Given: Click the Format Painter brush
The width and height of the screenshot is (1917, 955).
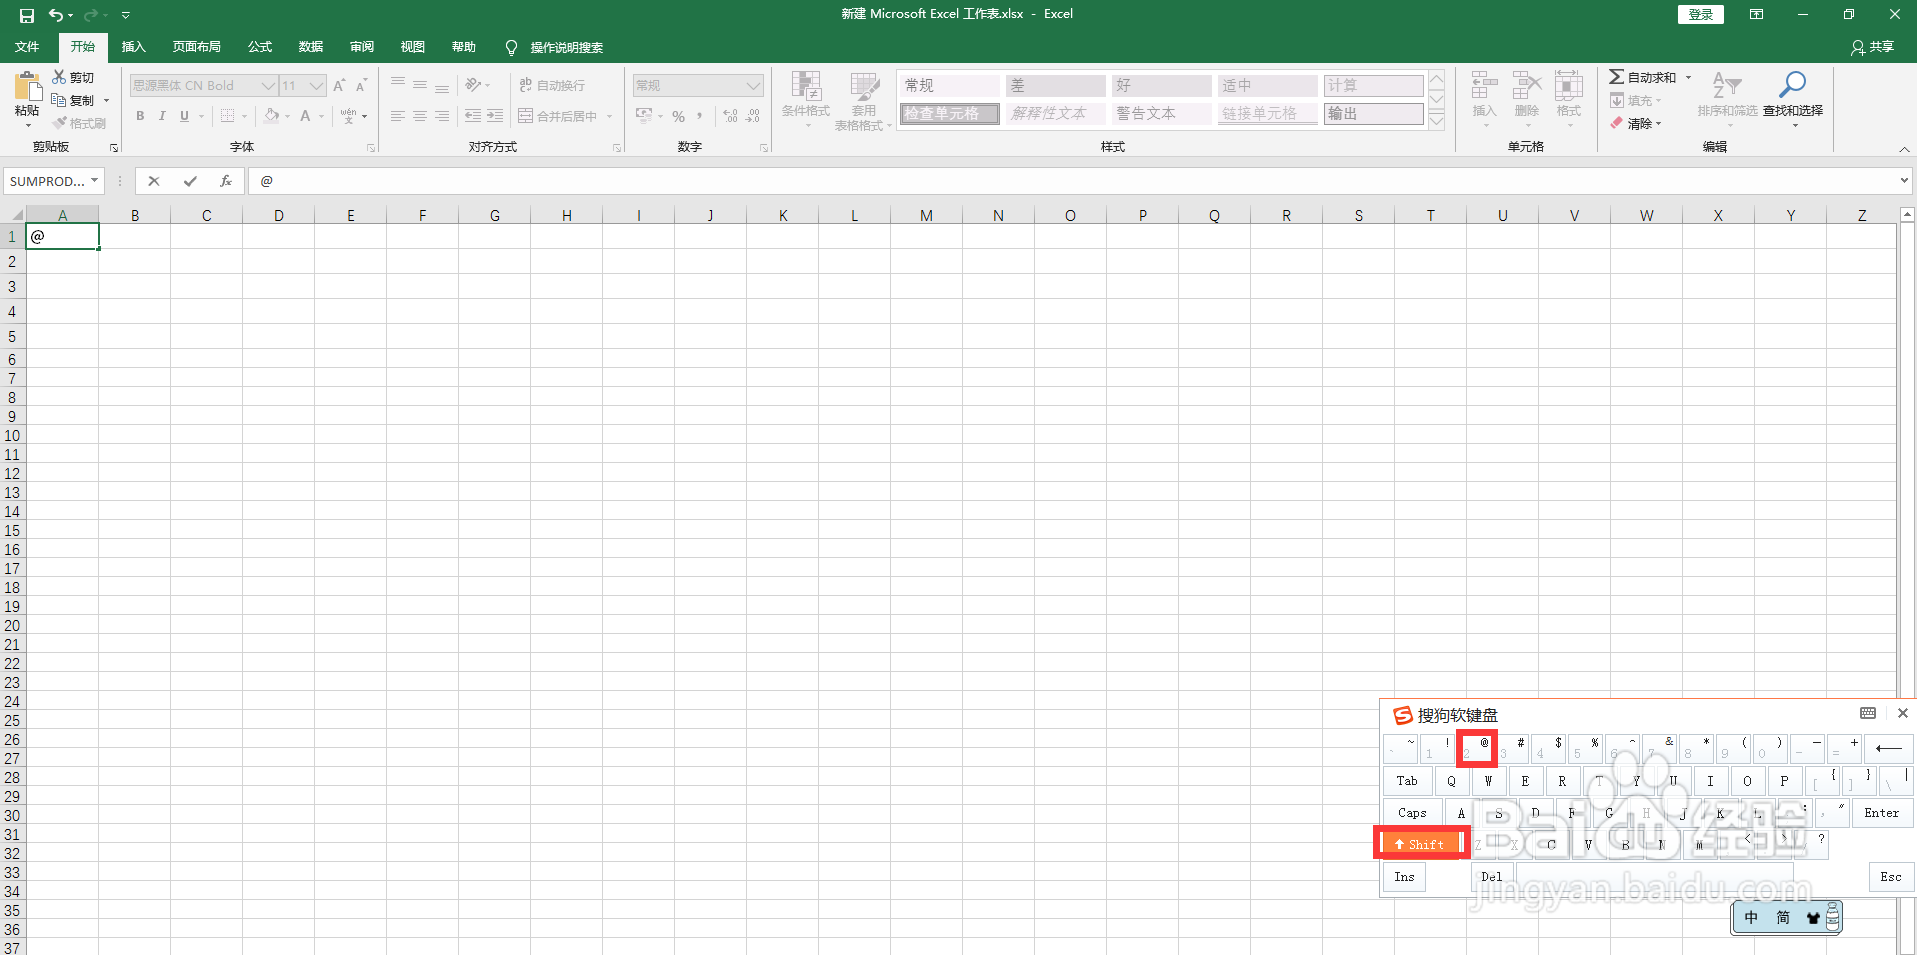Looking at the screenshot, I should coord(78,123).
